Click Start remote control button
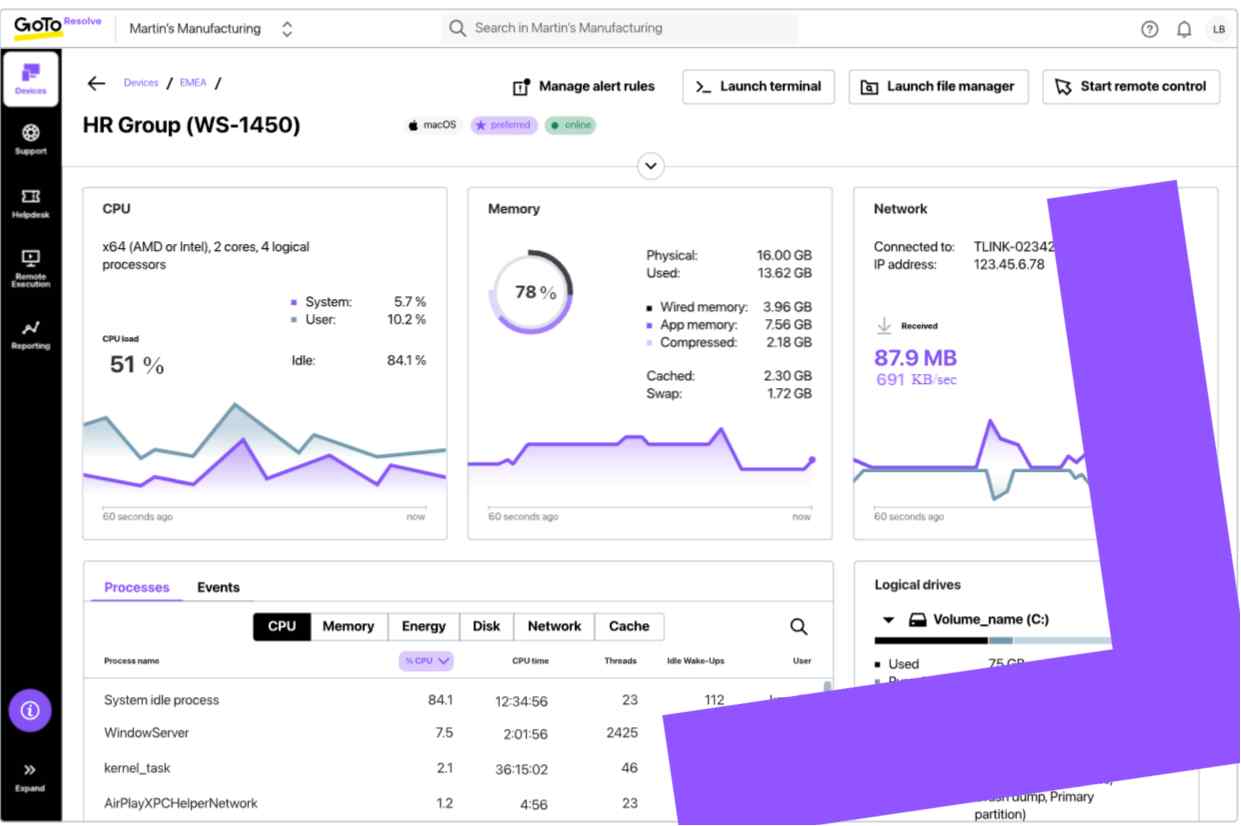The image size is (1241, 826). 1131,86
